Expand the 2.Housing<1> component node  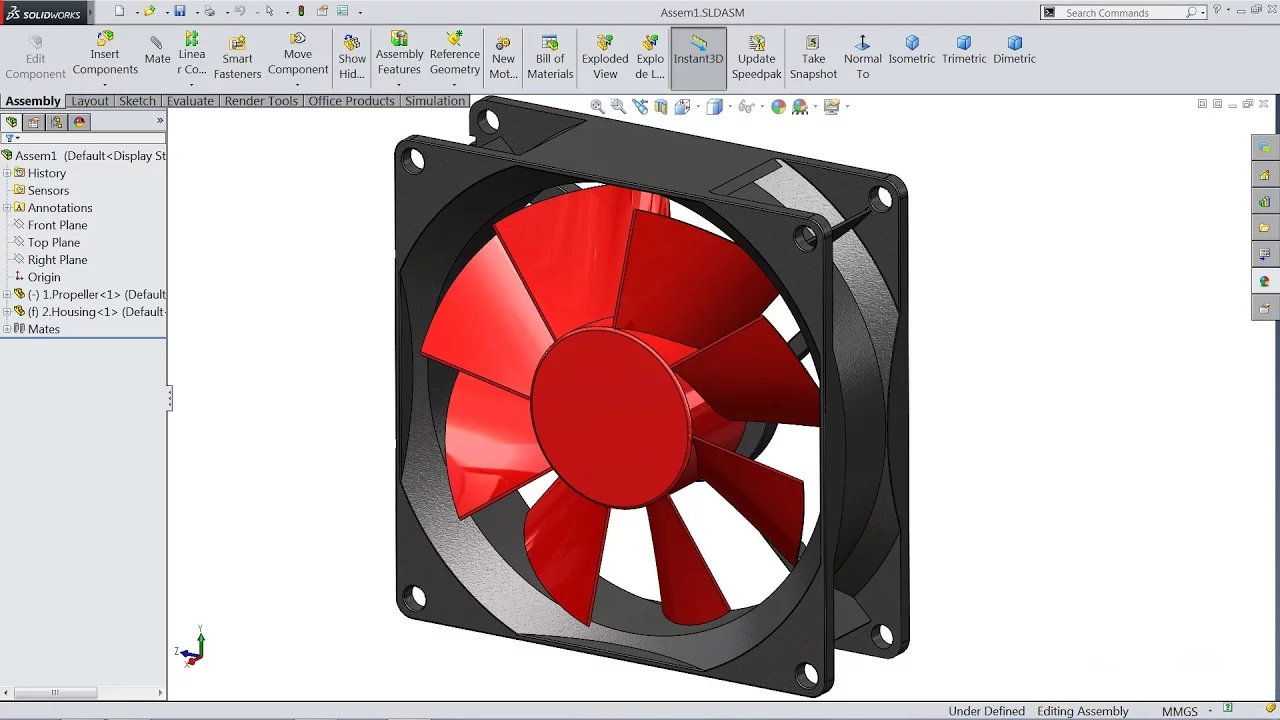coord(7,312)
